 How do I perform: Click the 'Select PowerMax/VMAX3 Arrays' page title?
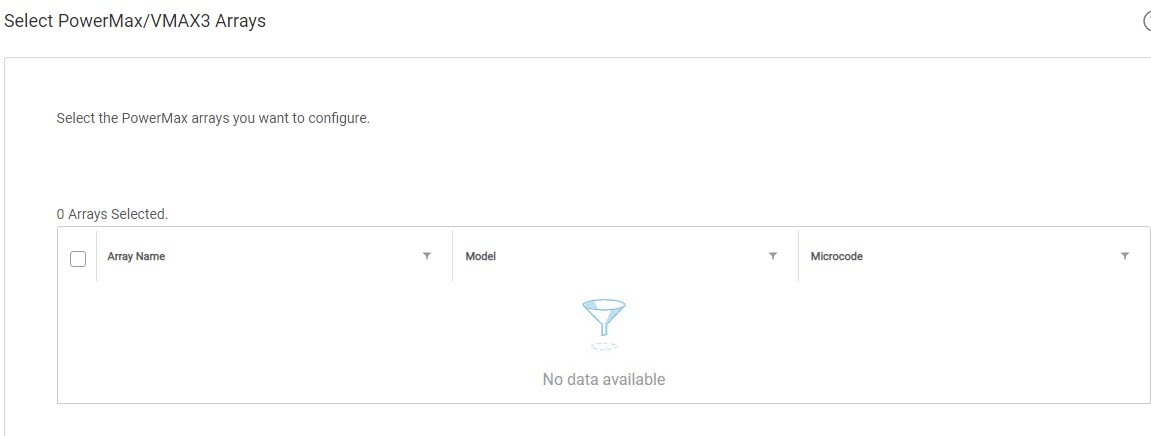click(x=135, y=20)
